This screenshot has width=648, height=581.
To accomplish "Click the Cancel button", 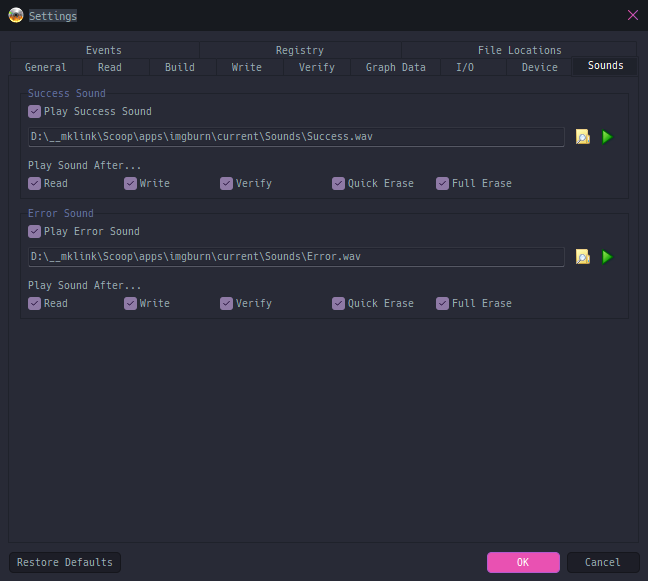I will (x=603, y=562).
